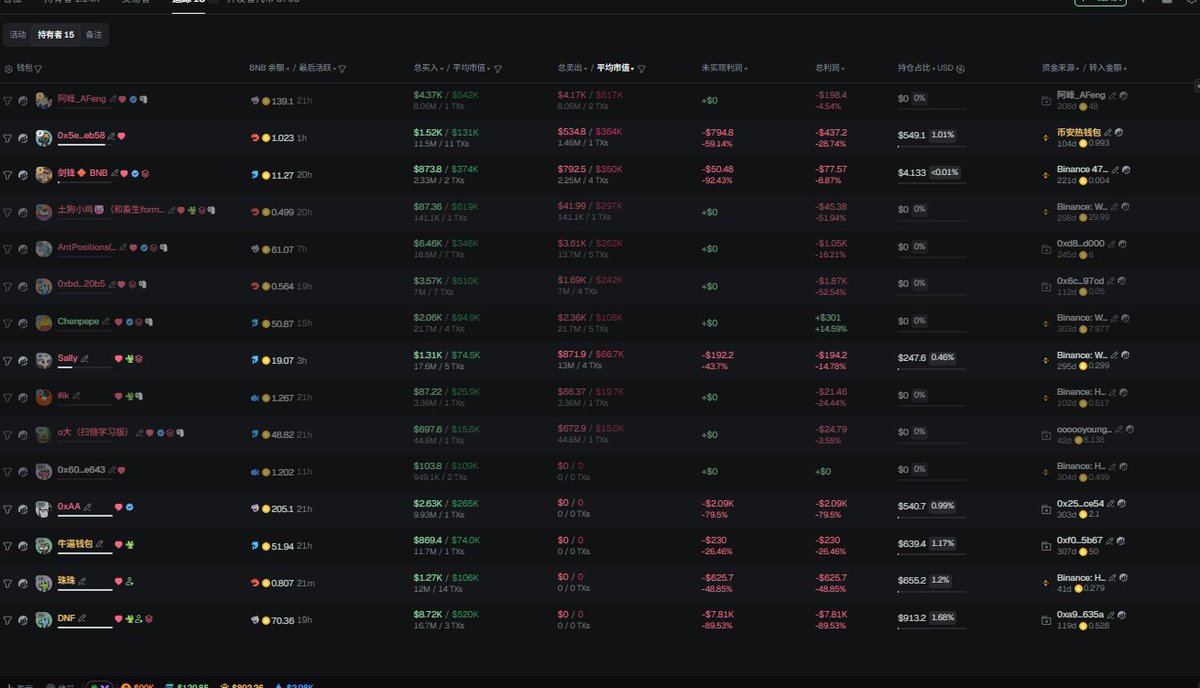The height and width of the screenshot is (688, 1200).
Task: Sort by 总卖出 column
Action: coord(572,68)
